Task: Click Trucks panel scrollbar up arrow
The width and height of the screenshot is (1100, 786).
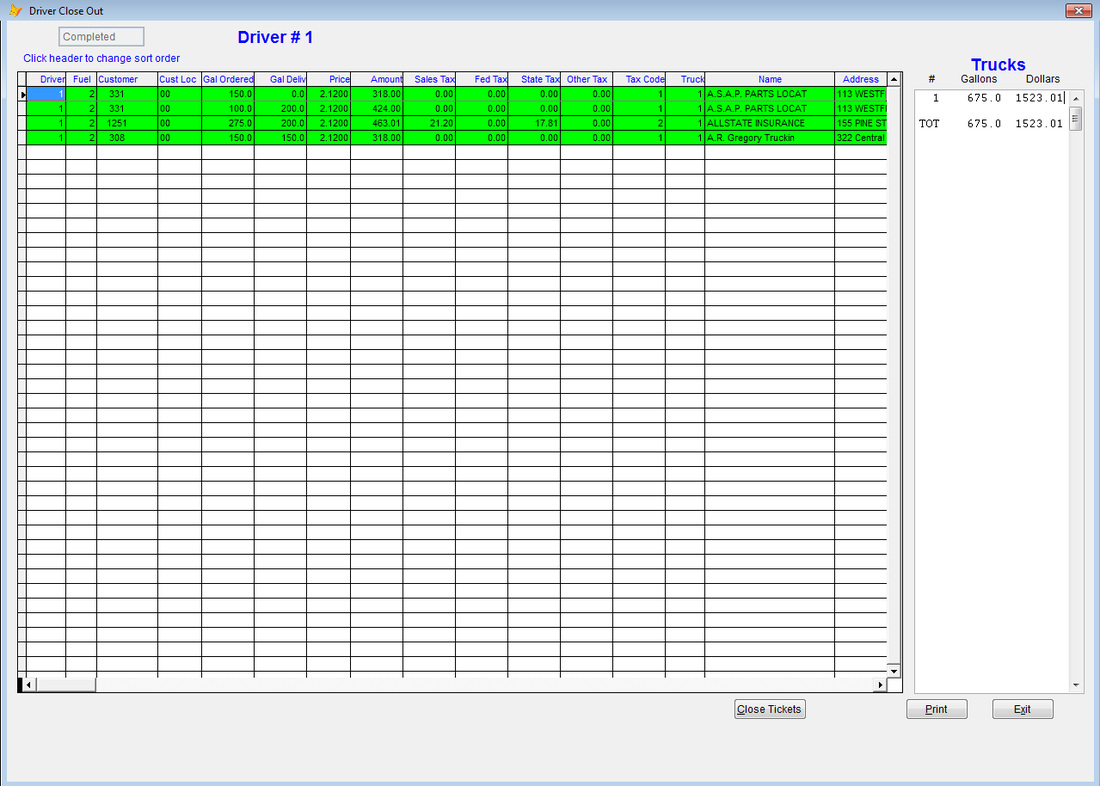Action: click(x=1076, y=98)
